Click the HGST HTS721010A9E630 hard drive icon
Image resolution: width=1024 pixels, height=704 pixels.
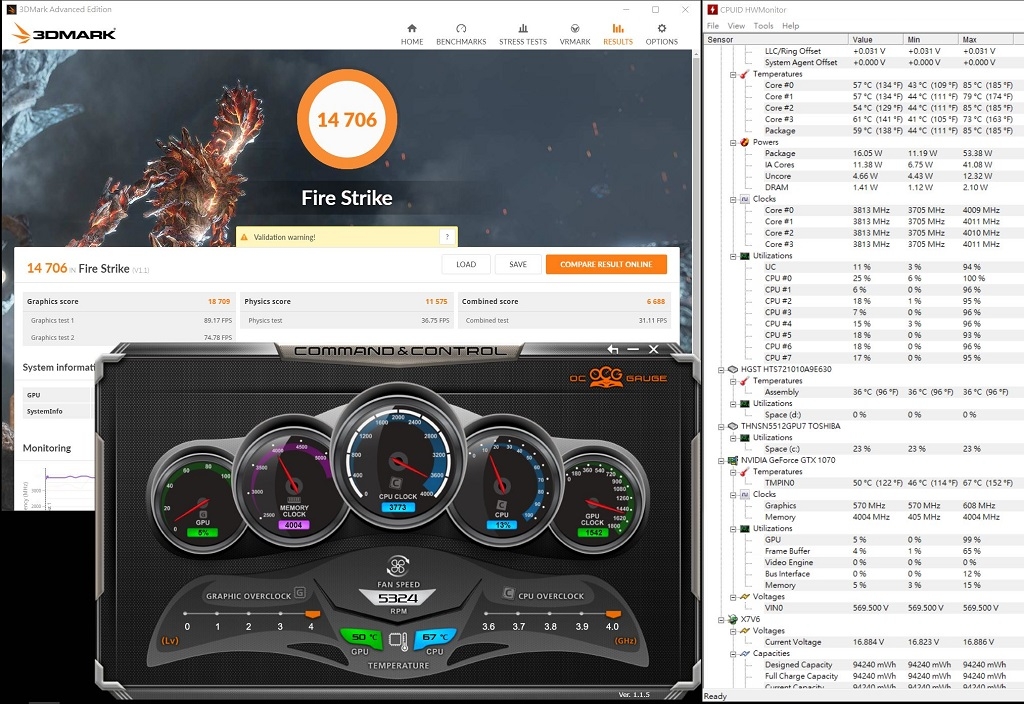(733, 369)
